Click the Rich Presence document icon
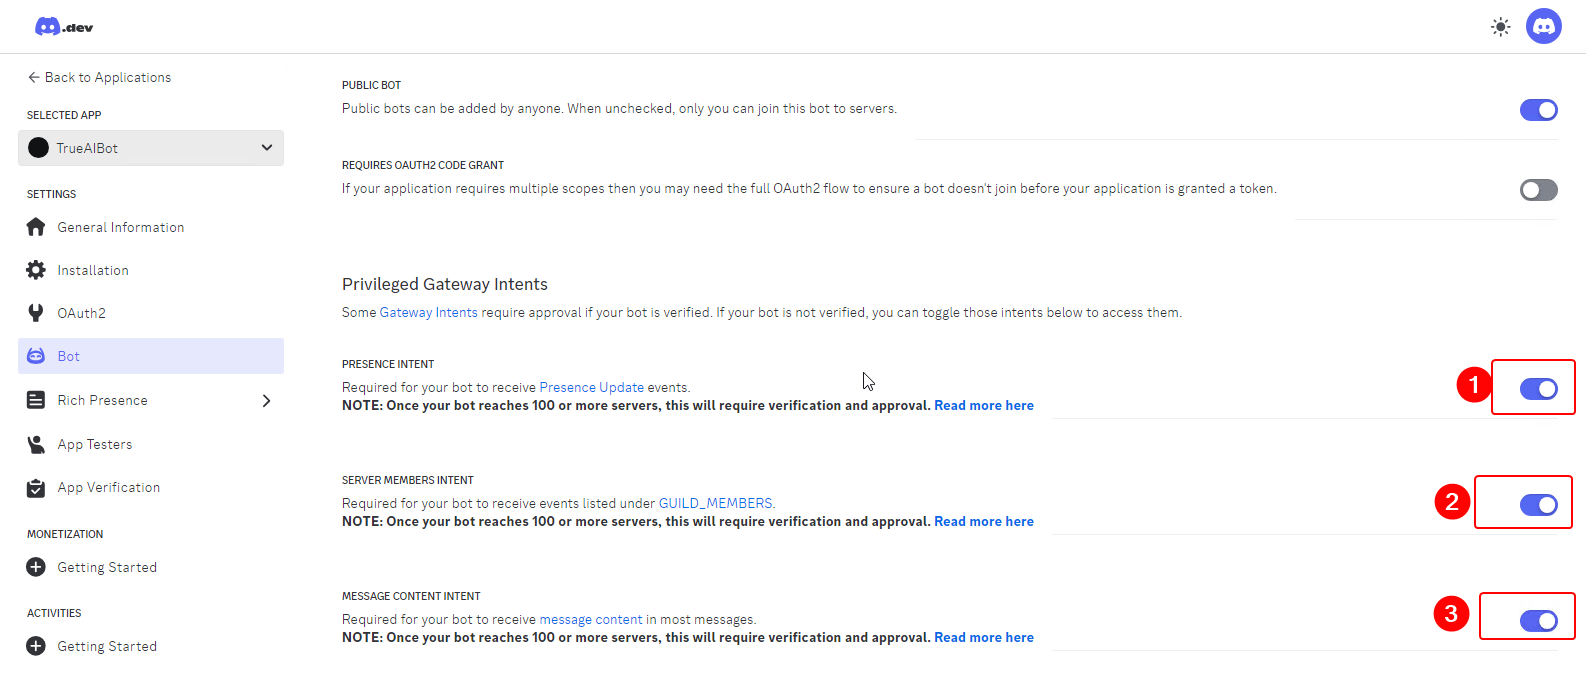The width and height of the screenshot is (1586, 686). tap(36, 400)
